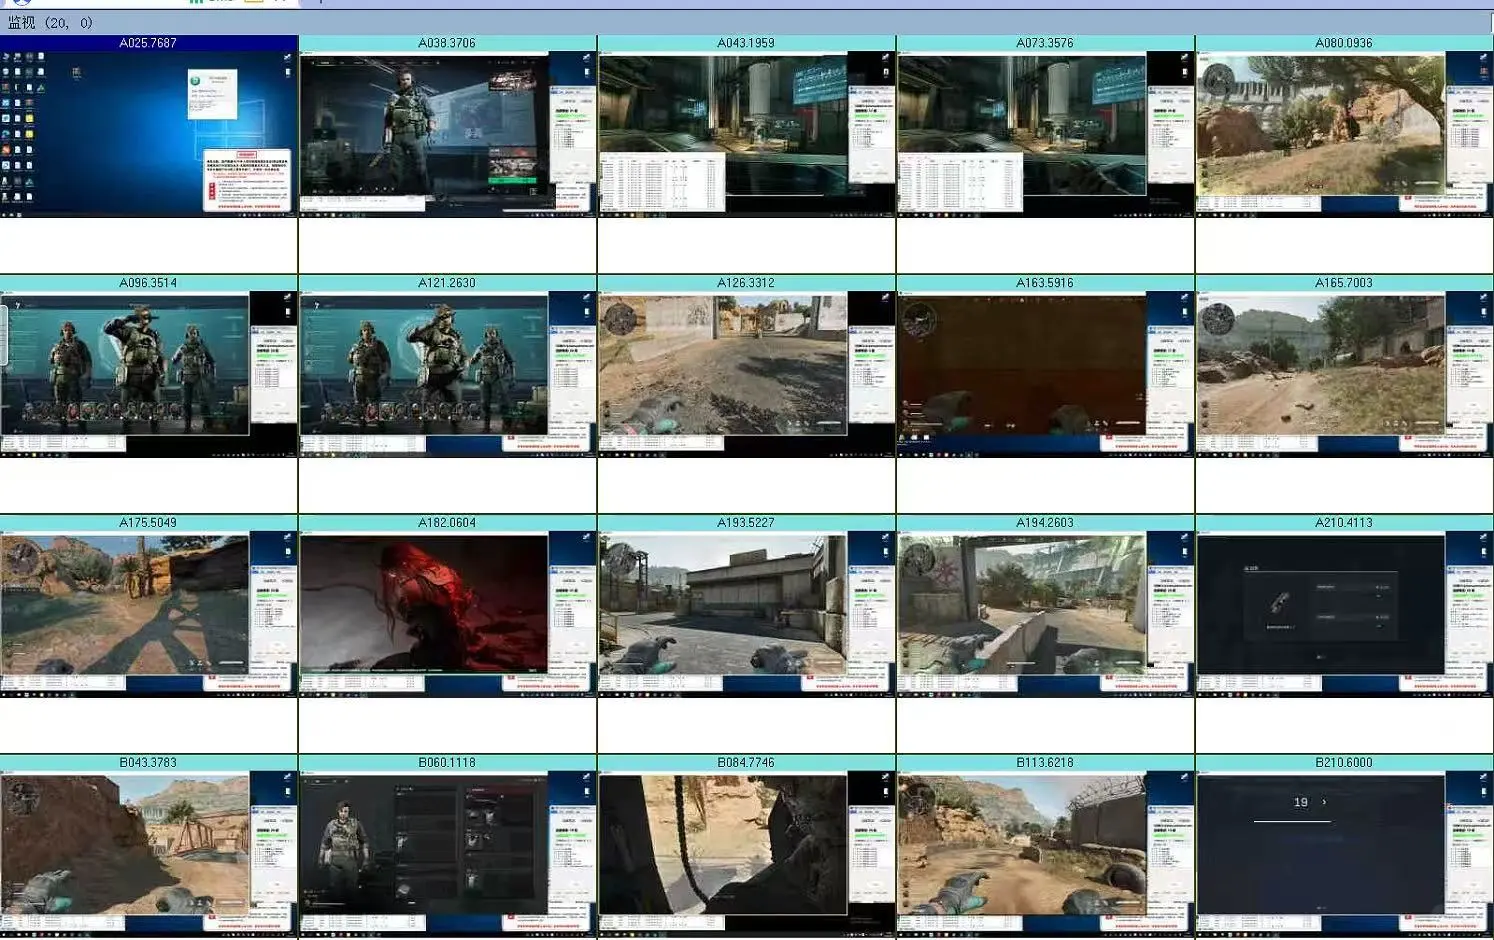
Task: Open the A025.7687 remote screen preview
Action: [149, 134]
